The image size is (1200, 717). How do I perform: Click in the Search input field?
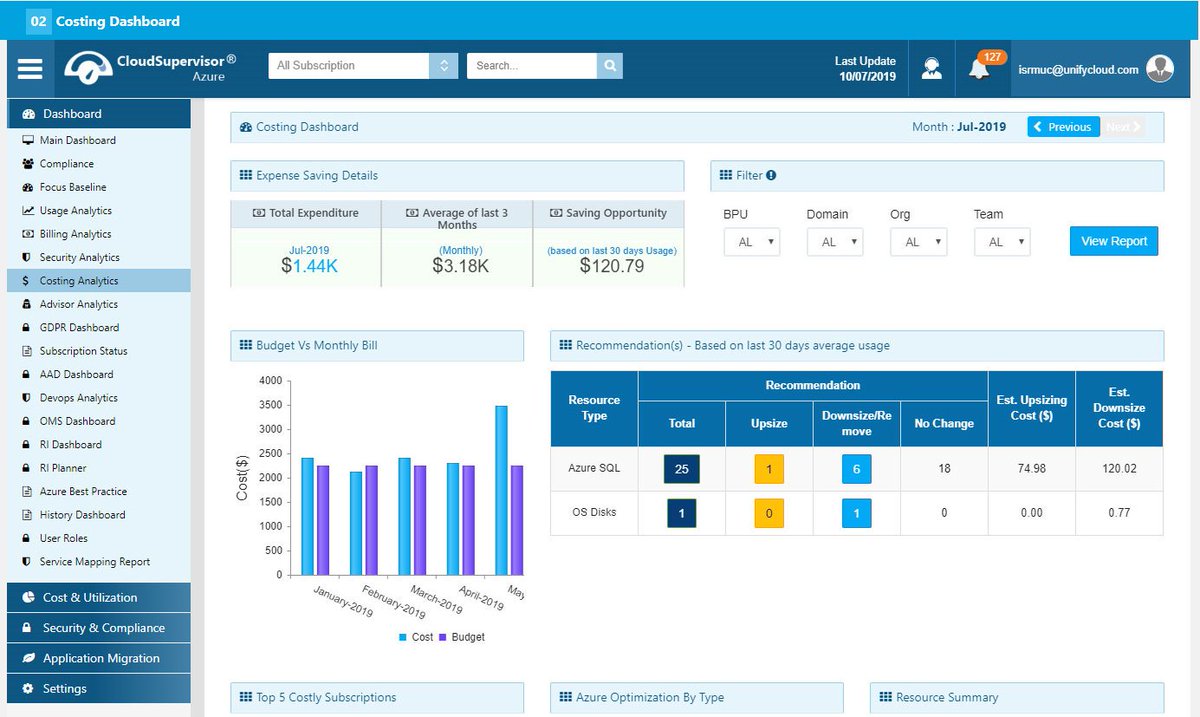coord(532,66)
